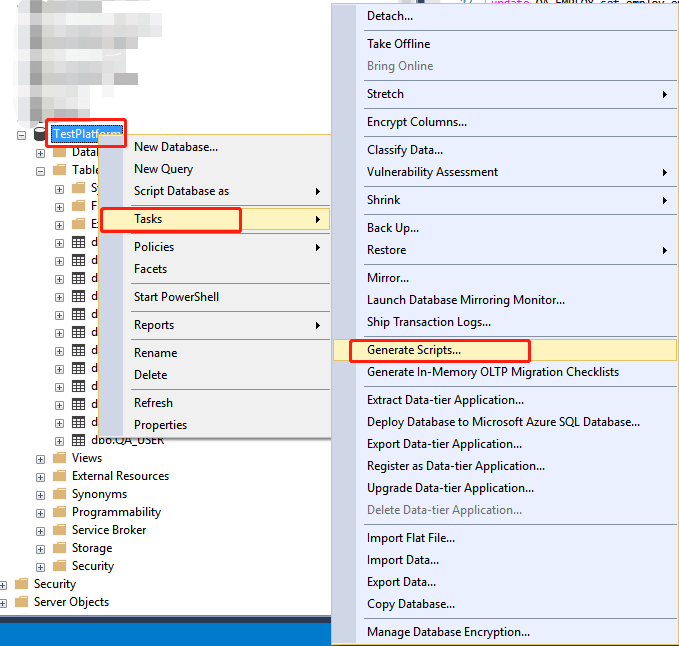Select Facets menu entry
The height and width of the screenshot is (646, 679).
tap(215, 269)
